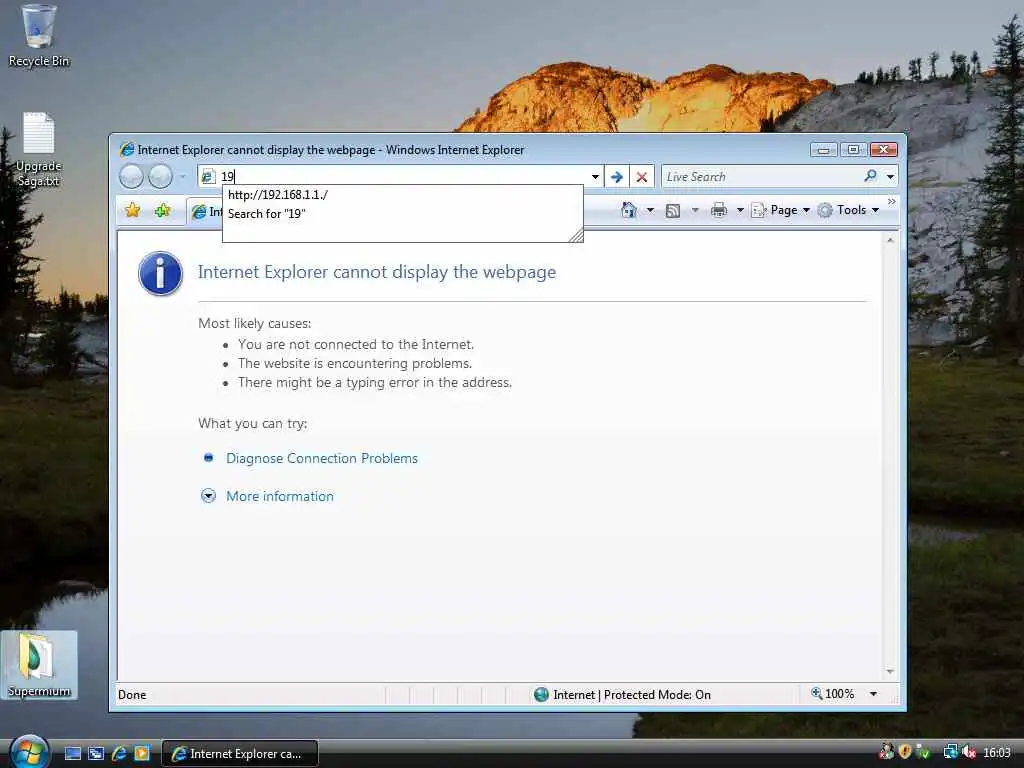Click Diagnose Connection Problems link
1024x768 pixels.
(x=321, y=458)
